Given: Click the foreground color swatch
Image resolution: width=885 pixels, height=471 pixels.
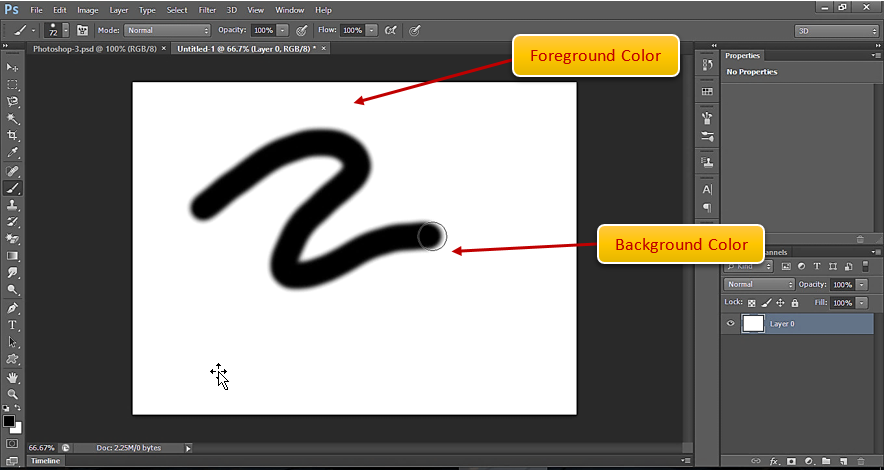Looking at the screenshot, I should coord(9,422).
